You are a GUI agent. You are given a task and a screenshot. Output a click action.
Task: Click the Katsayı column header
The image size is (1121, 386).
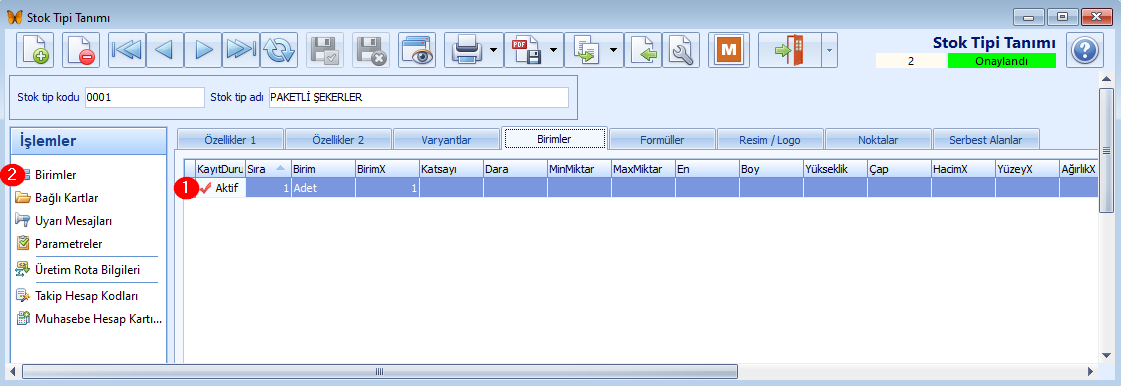pos(451,169)
